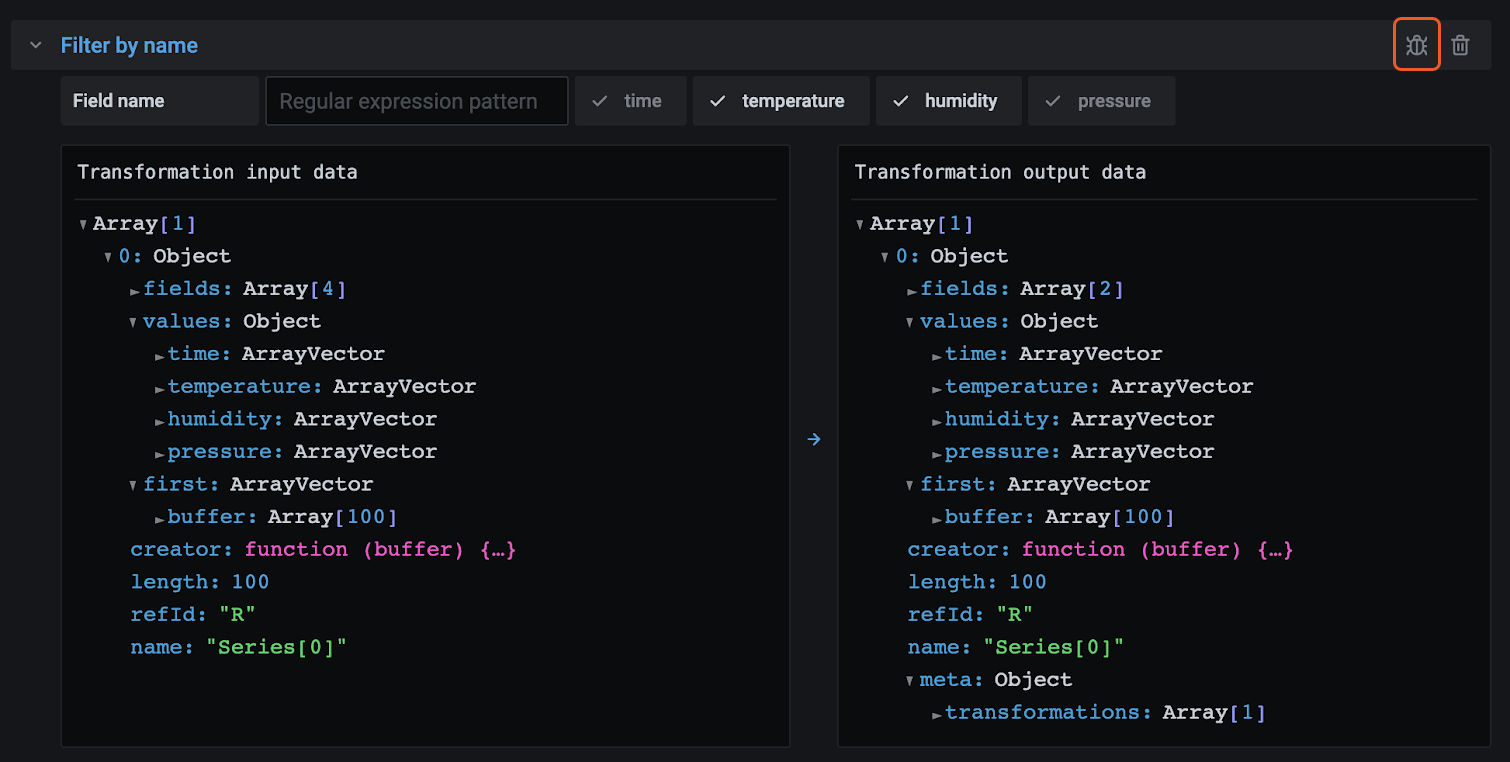
Task: Expand pressure ArrayVector in output data
Action: 937,451
